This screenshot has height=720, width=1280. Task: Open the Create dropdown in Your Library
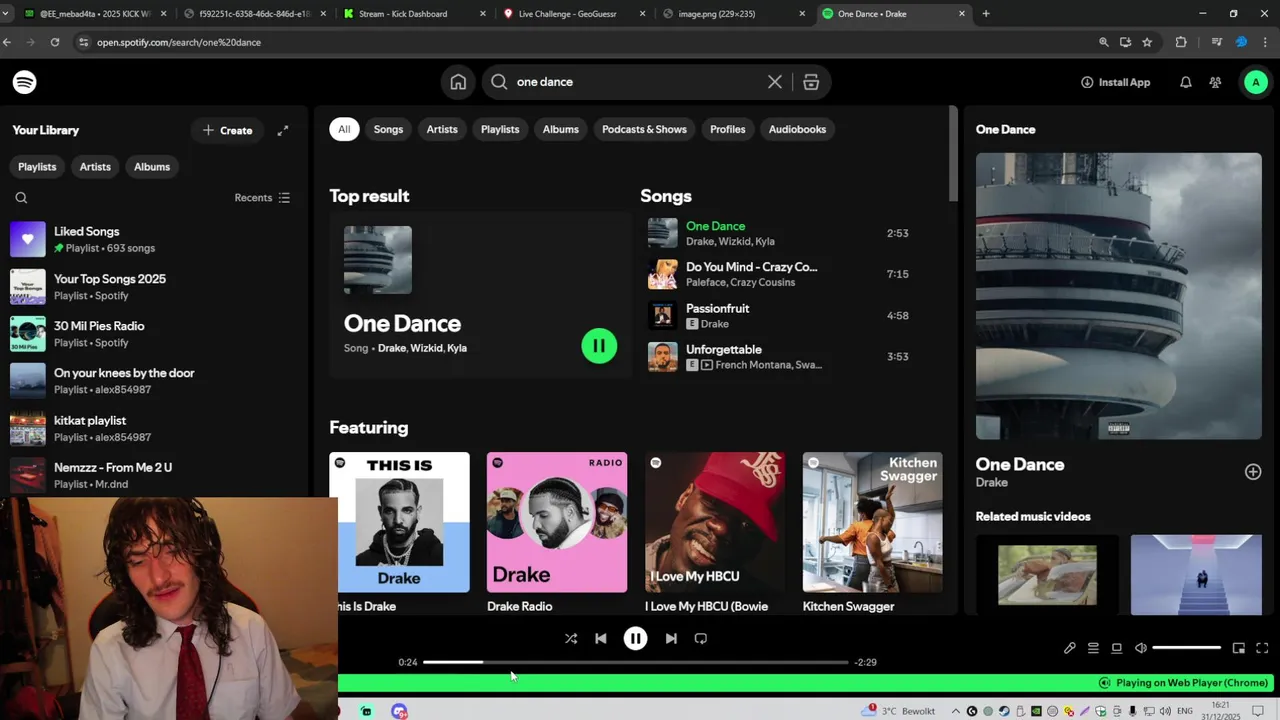click(227, 130)
